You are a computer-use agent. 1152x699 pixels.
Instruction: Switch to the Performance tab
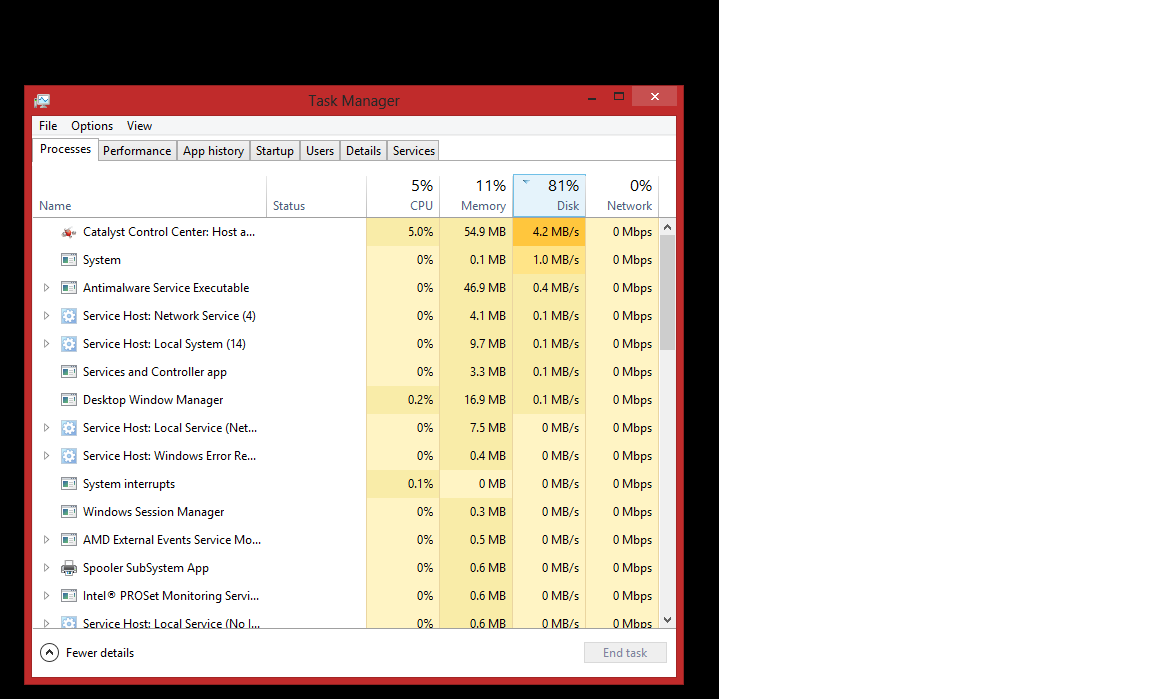137,151
